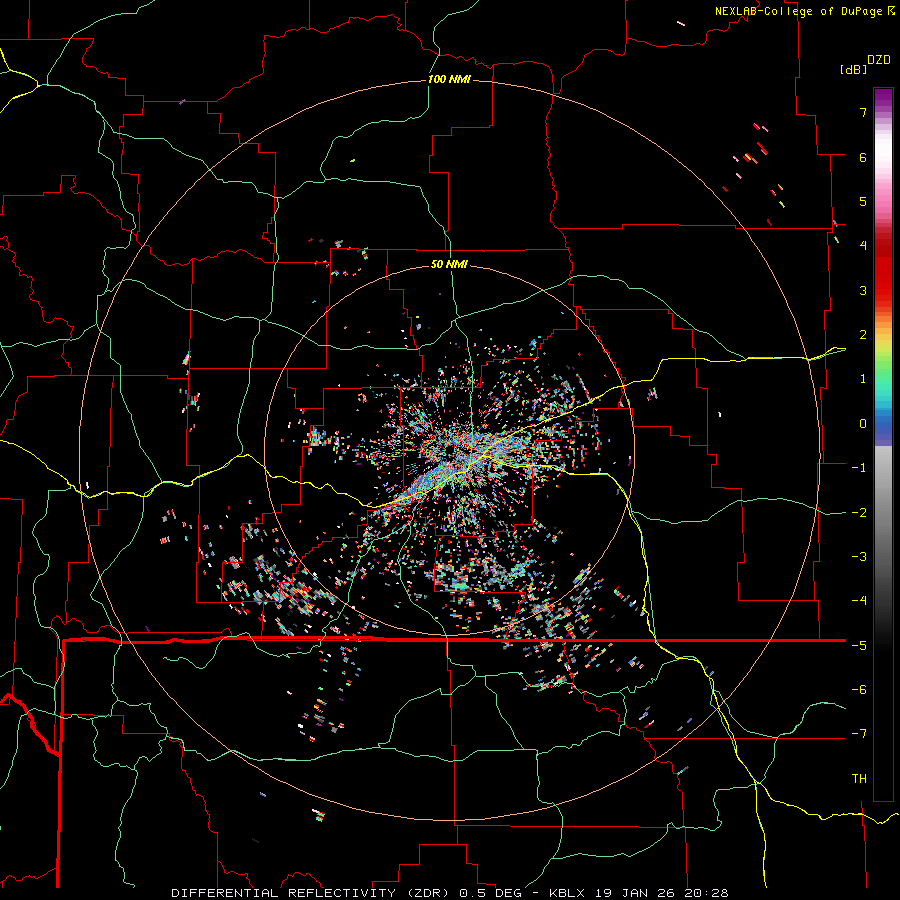The width and height of the screenshot is (900, 900).
Task: Click the 6 value on color scale
Action: 863,157
